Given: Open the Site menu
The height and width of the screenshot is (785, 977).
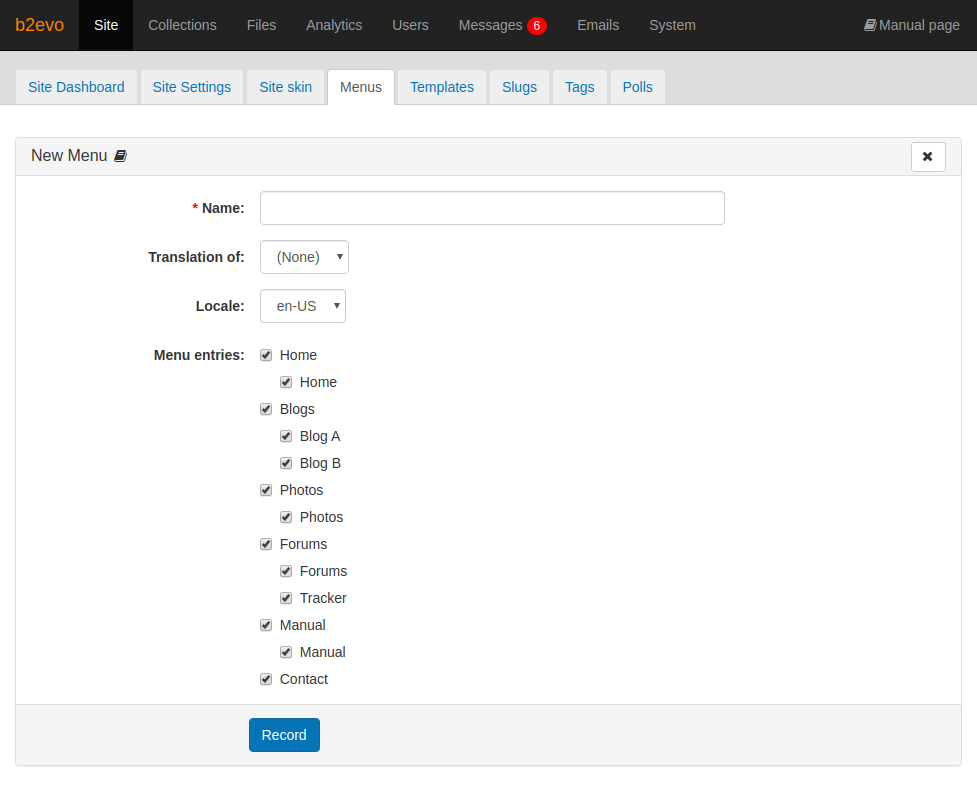Looking at the screenshot, I should (x=106, y=25).
